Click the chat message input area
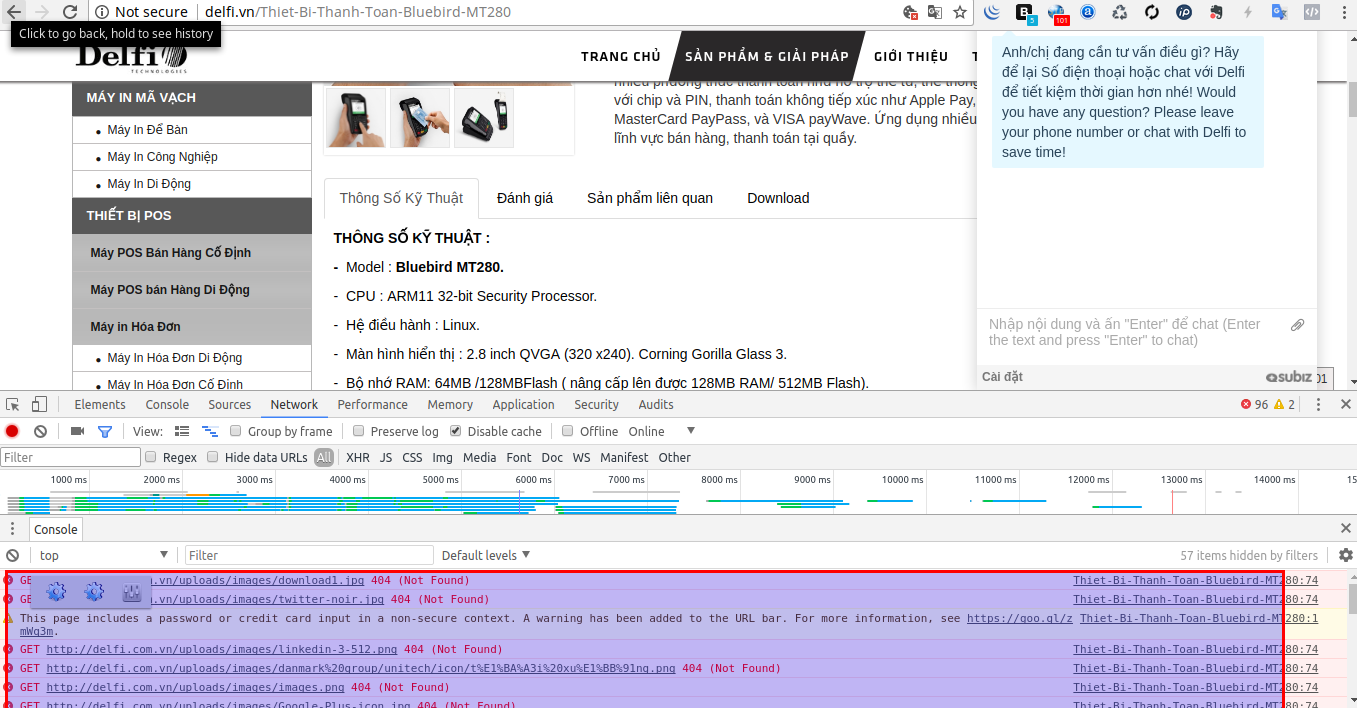Image resolution: width=1357 pixels, height=708 pixels. pos(1130,332)
